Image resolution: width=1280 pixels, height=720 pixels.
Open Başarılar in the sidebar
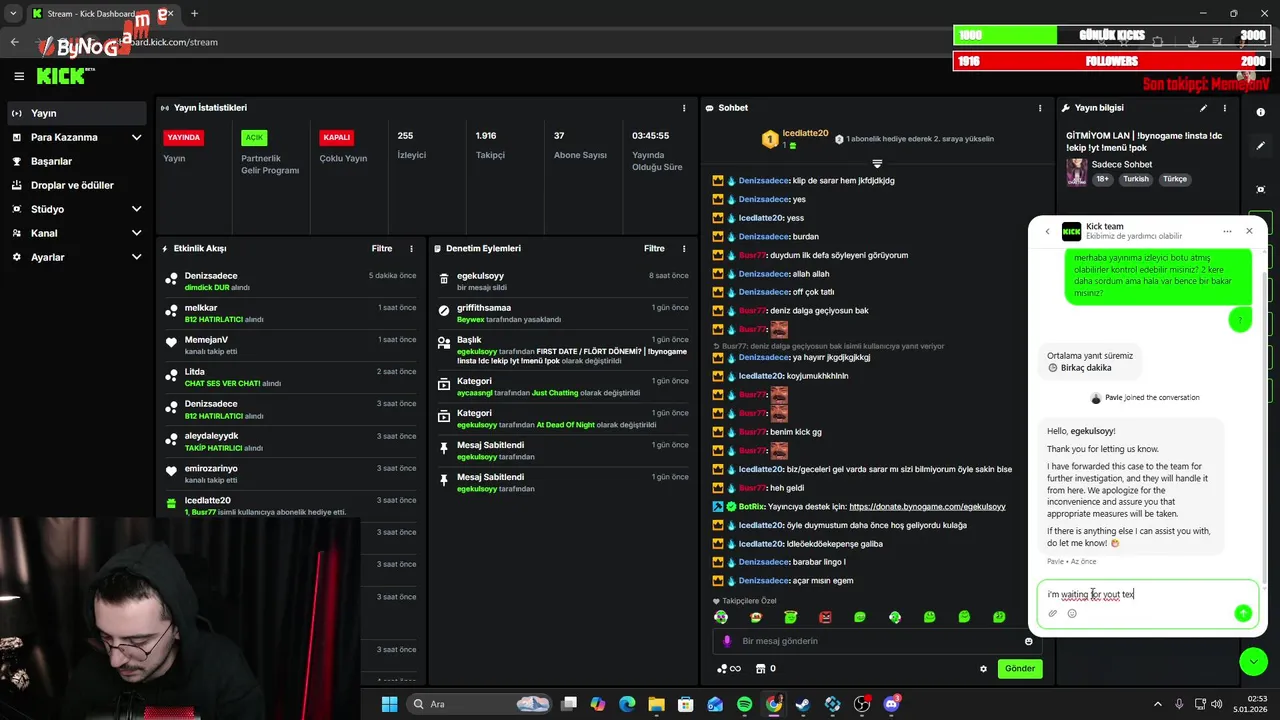77,161
